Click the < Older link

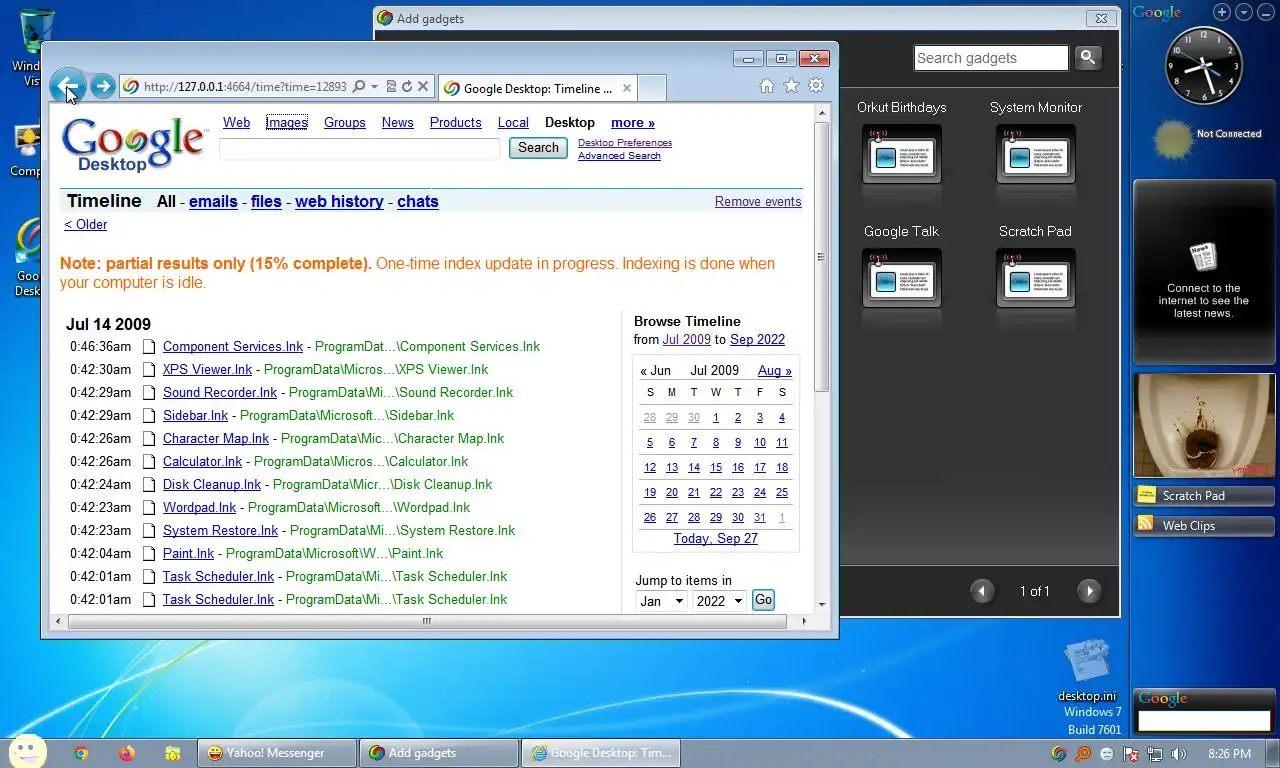pos(85,224)
